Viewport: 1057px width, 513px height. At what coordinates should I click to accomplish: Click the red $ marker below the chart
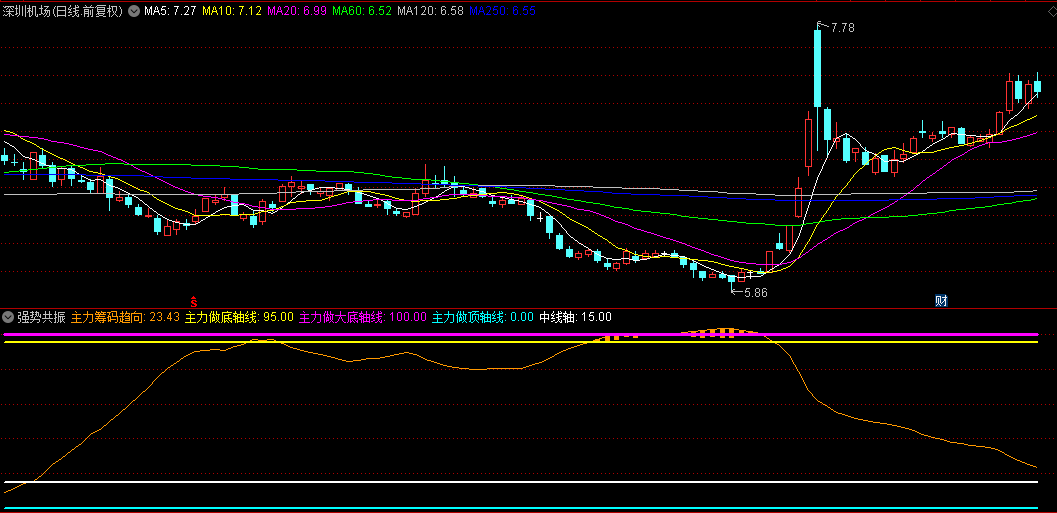(194, 300)
